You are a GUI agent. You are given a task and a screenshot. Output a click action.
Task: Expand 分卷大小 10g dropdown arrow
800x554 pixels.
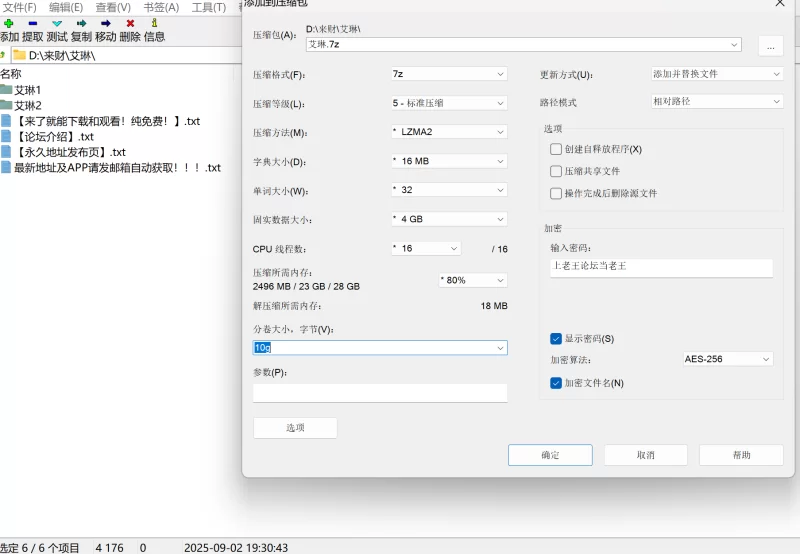(500, 348)
